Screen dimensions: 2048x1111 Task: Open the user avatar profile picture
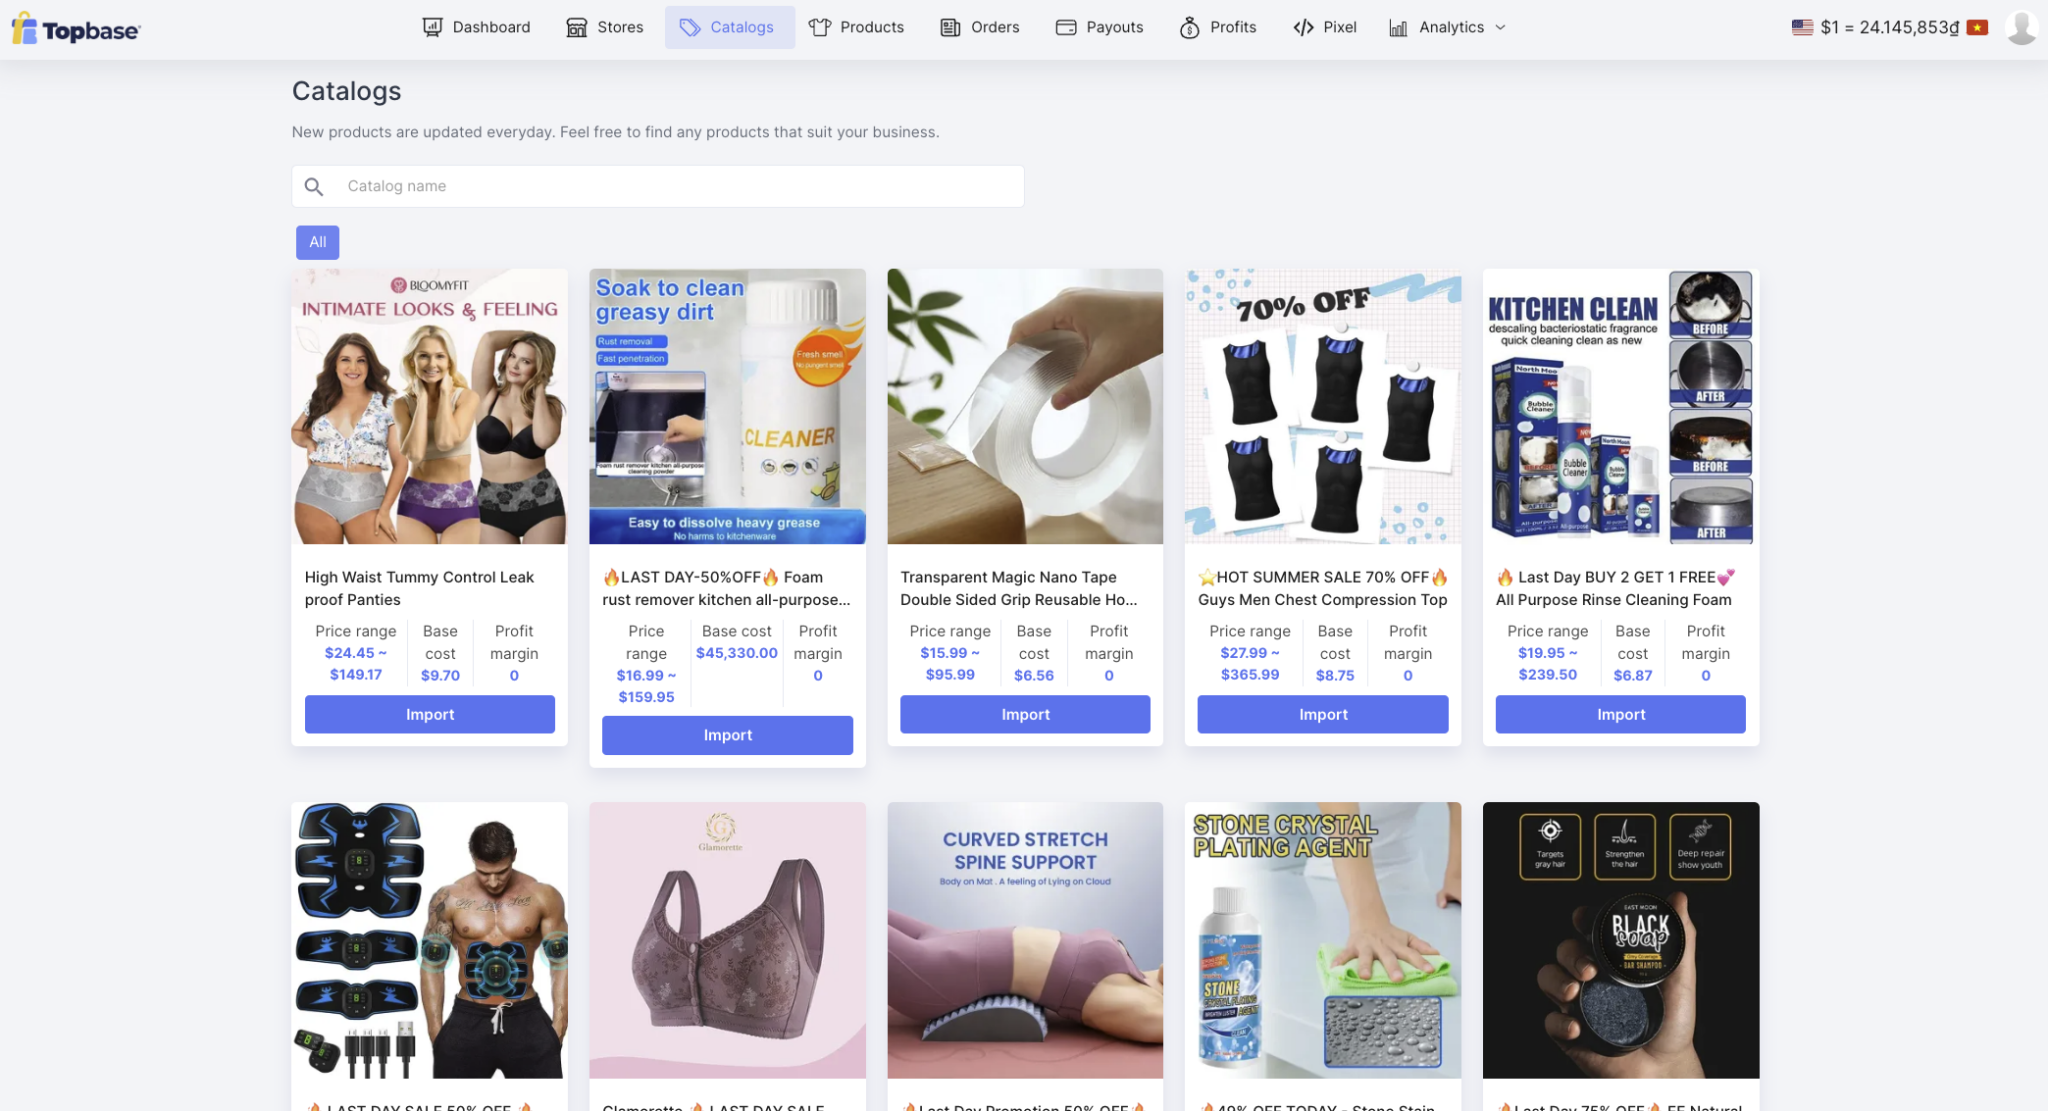[x=2021, y=27]
